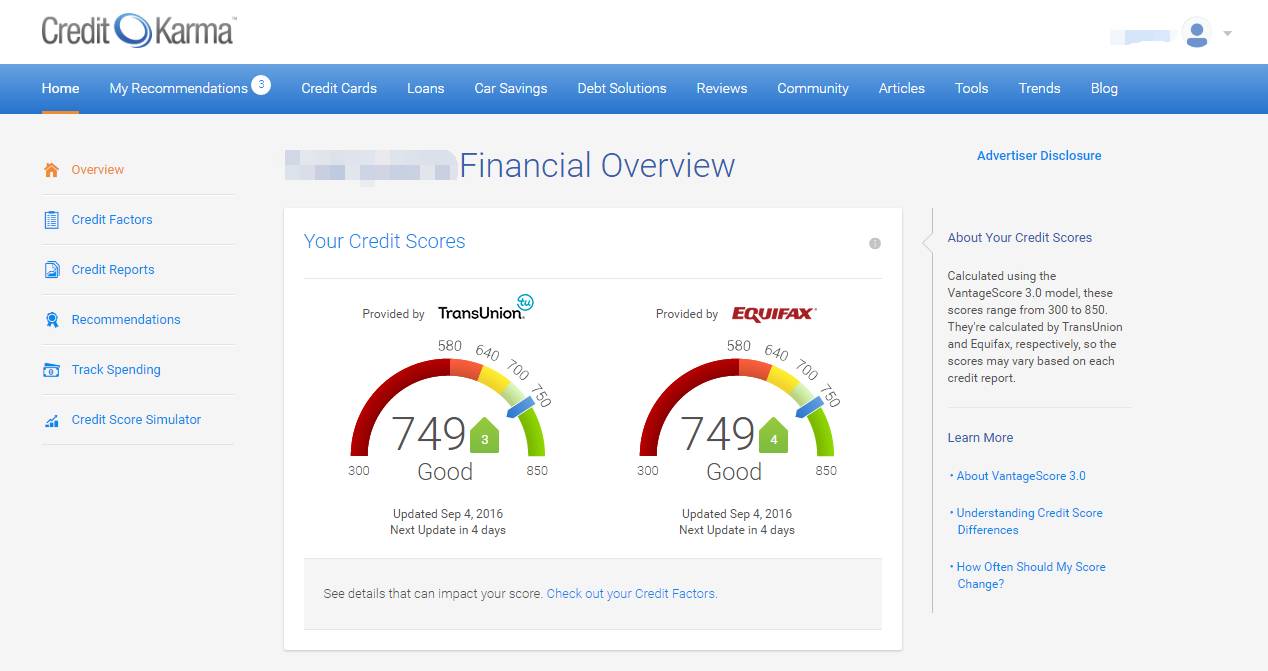Open the About VantageScore 3.0 link
The width and height of the screenshot is (1268, 671).
(x=1021, y=476)
